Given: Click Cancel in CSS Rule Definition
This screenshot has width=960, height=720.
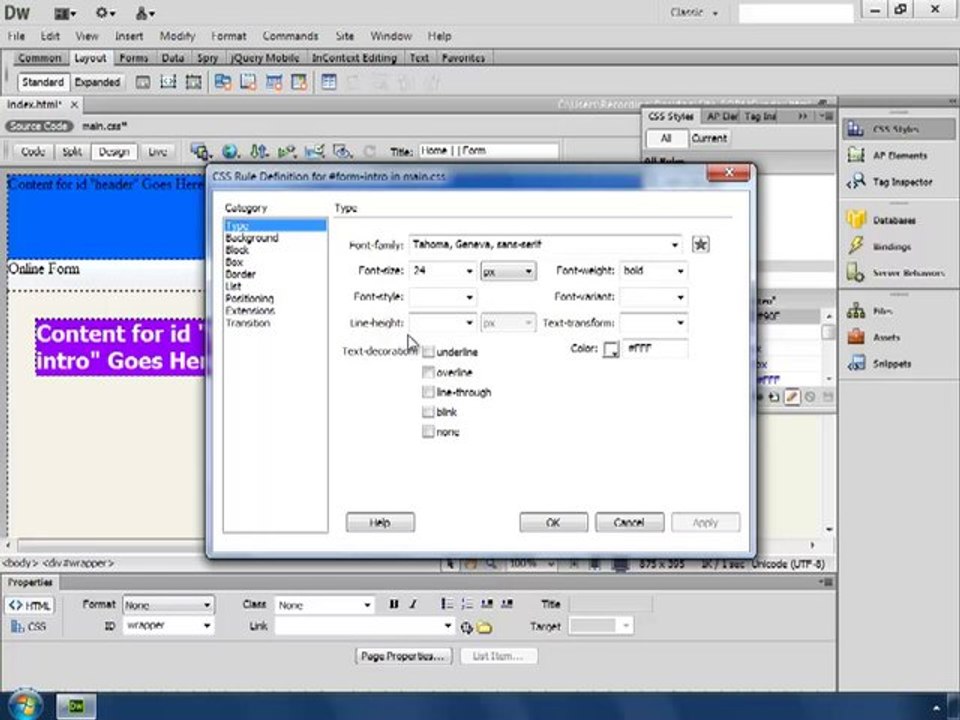Looking at the screenshot, I should pos(629,522).
